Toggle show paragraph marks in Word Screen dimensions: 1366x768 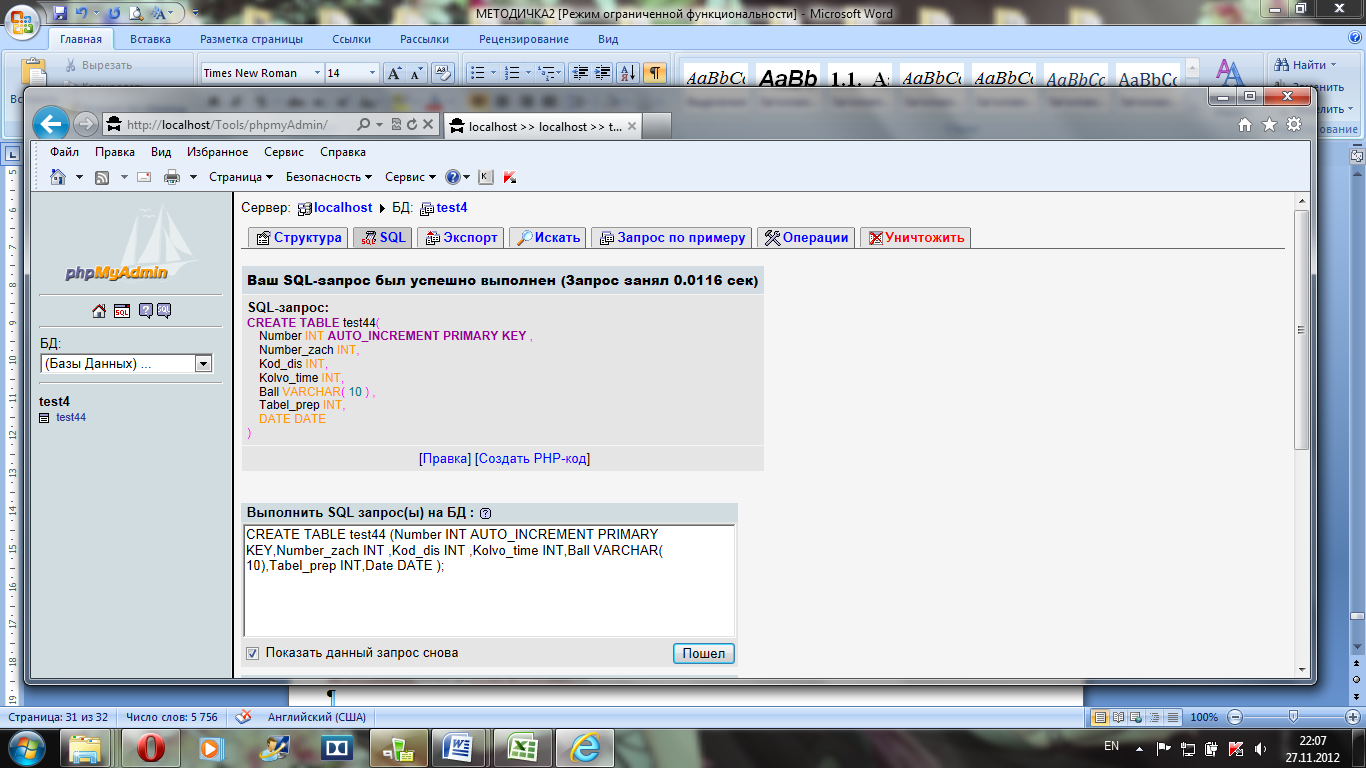(x=655, y=73)
